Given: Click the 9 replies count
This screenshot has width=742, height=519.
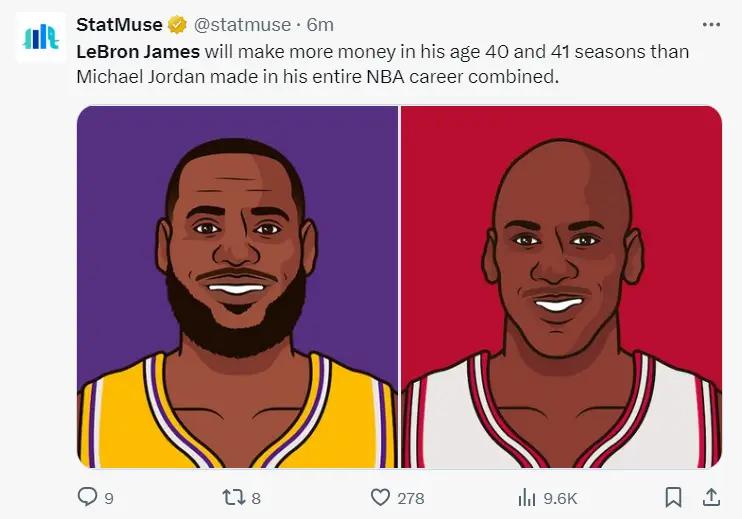Looking at the screenshot, I should (108, 498).
